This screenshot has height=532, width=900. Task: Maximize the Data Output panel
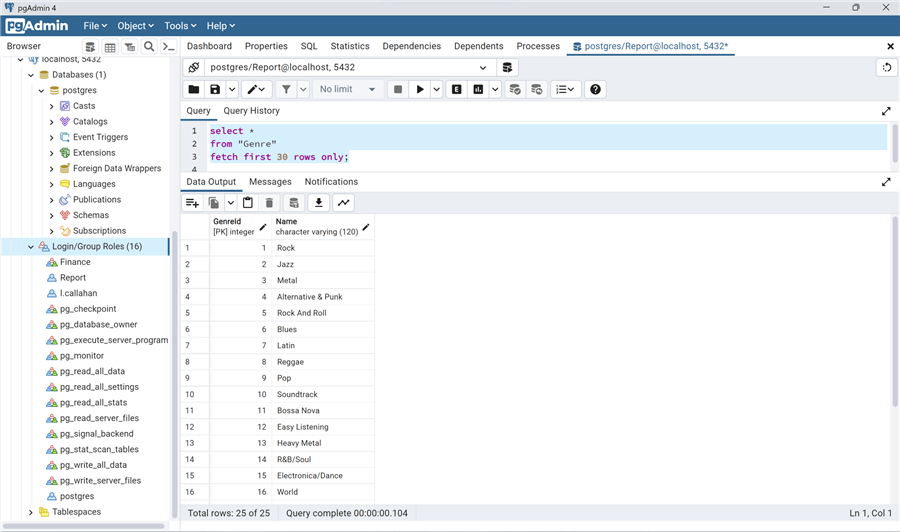[886, 182]
